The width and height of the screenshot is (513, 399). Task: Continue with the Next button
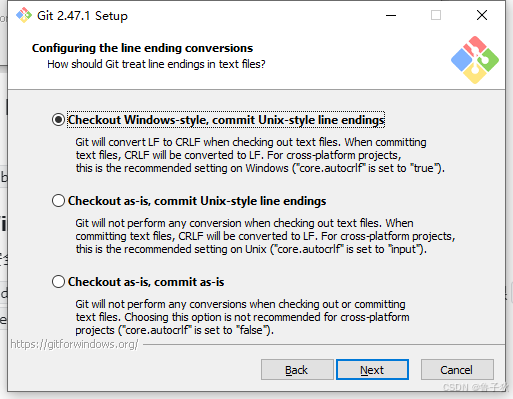pos(372,370)
